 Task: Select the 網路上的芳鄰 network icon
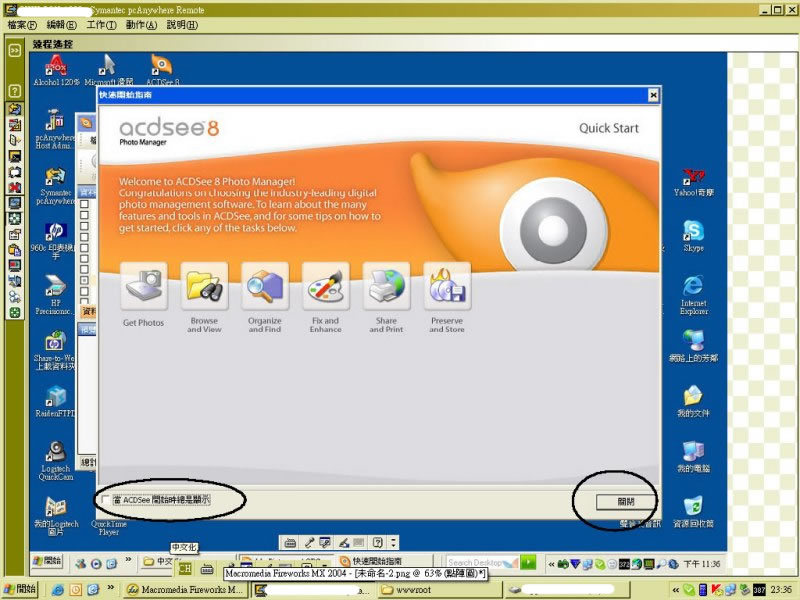click(x=693, y=346)
